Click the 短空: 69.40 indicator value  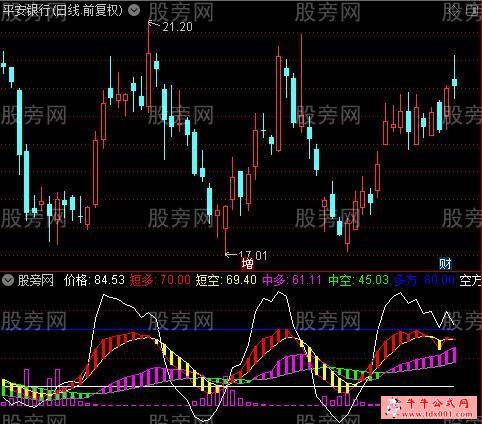226,280
